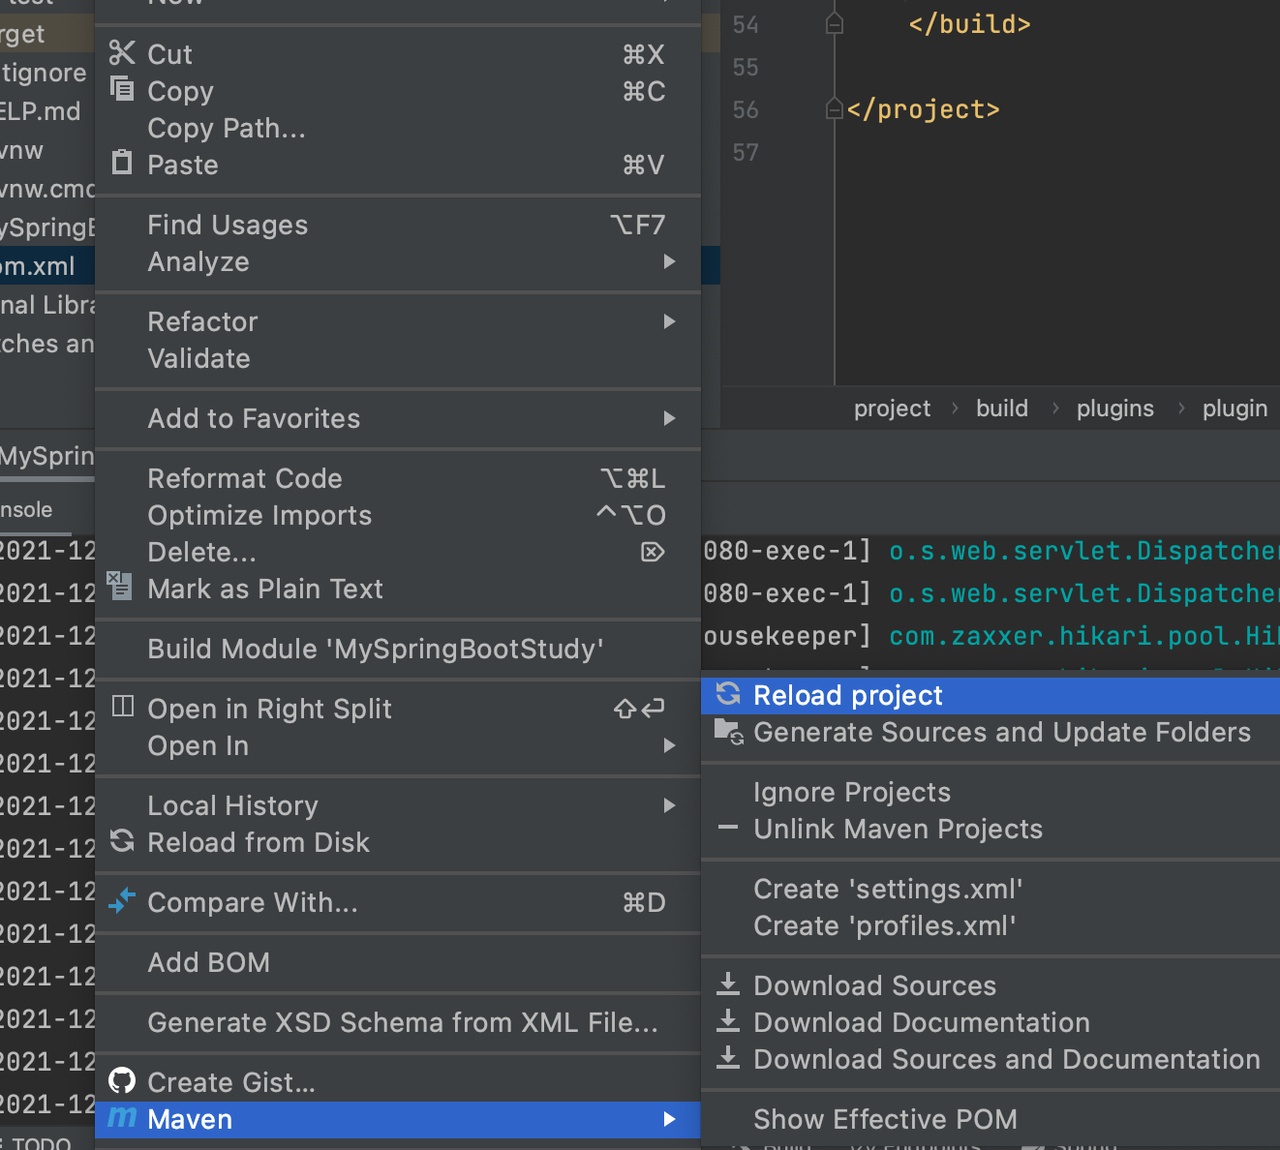
Task: Choose Reformat Code
Action: [x=398, y=478]
